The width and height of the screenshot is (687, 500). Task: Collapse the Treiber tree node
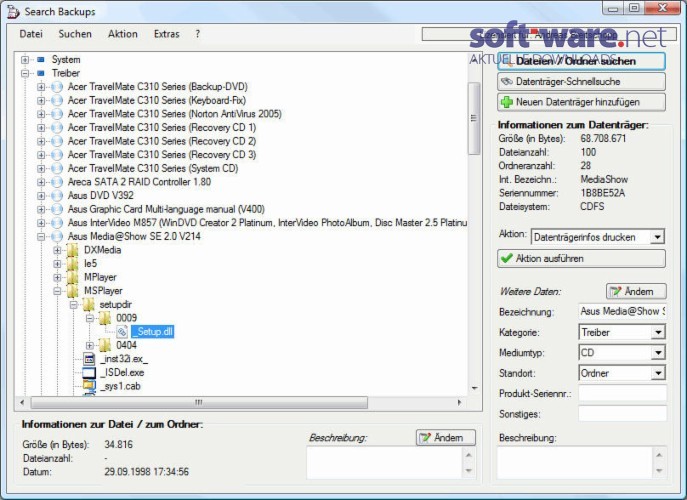(x=25, y=73)
